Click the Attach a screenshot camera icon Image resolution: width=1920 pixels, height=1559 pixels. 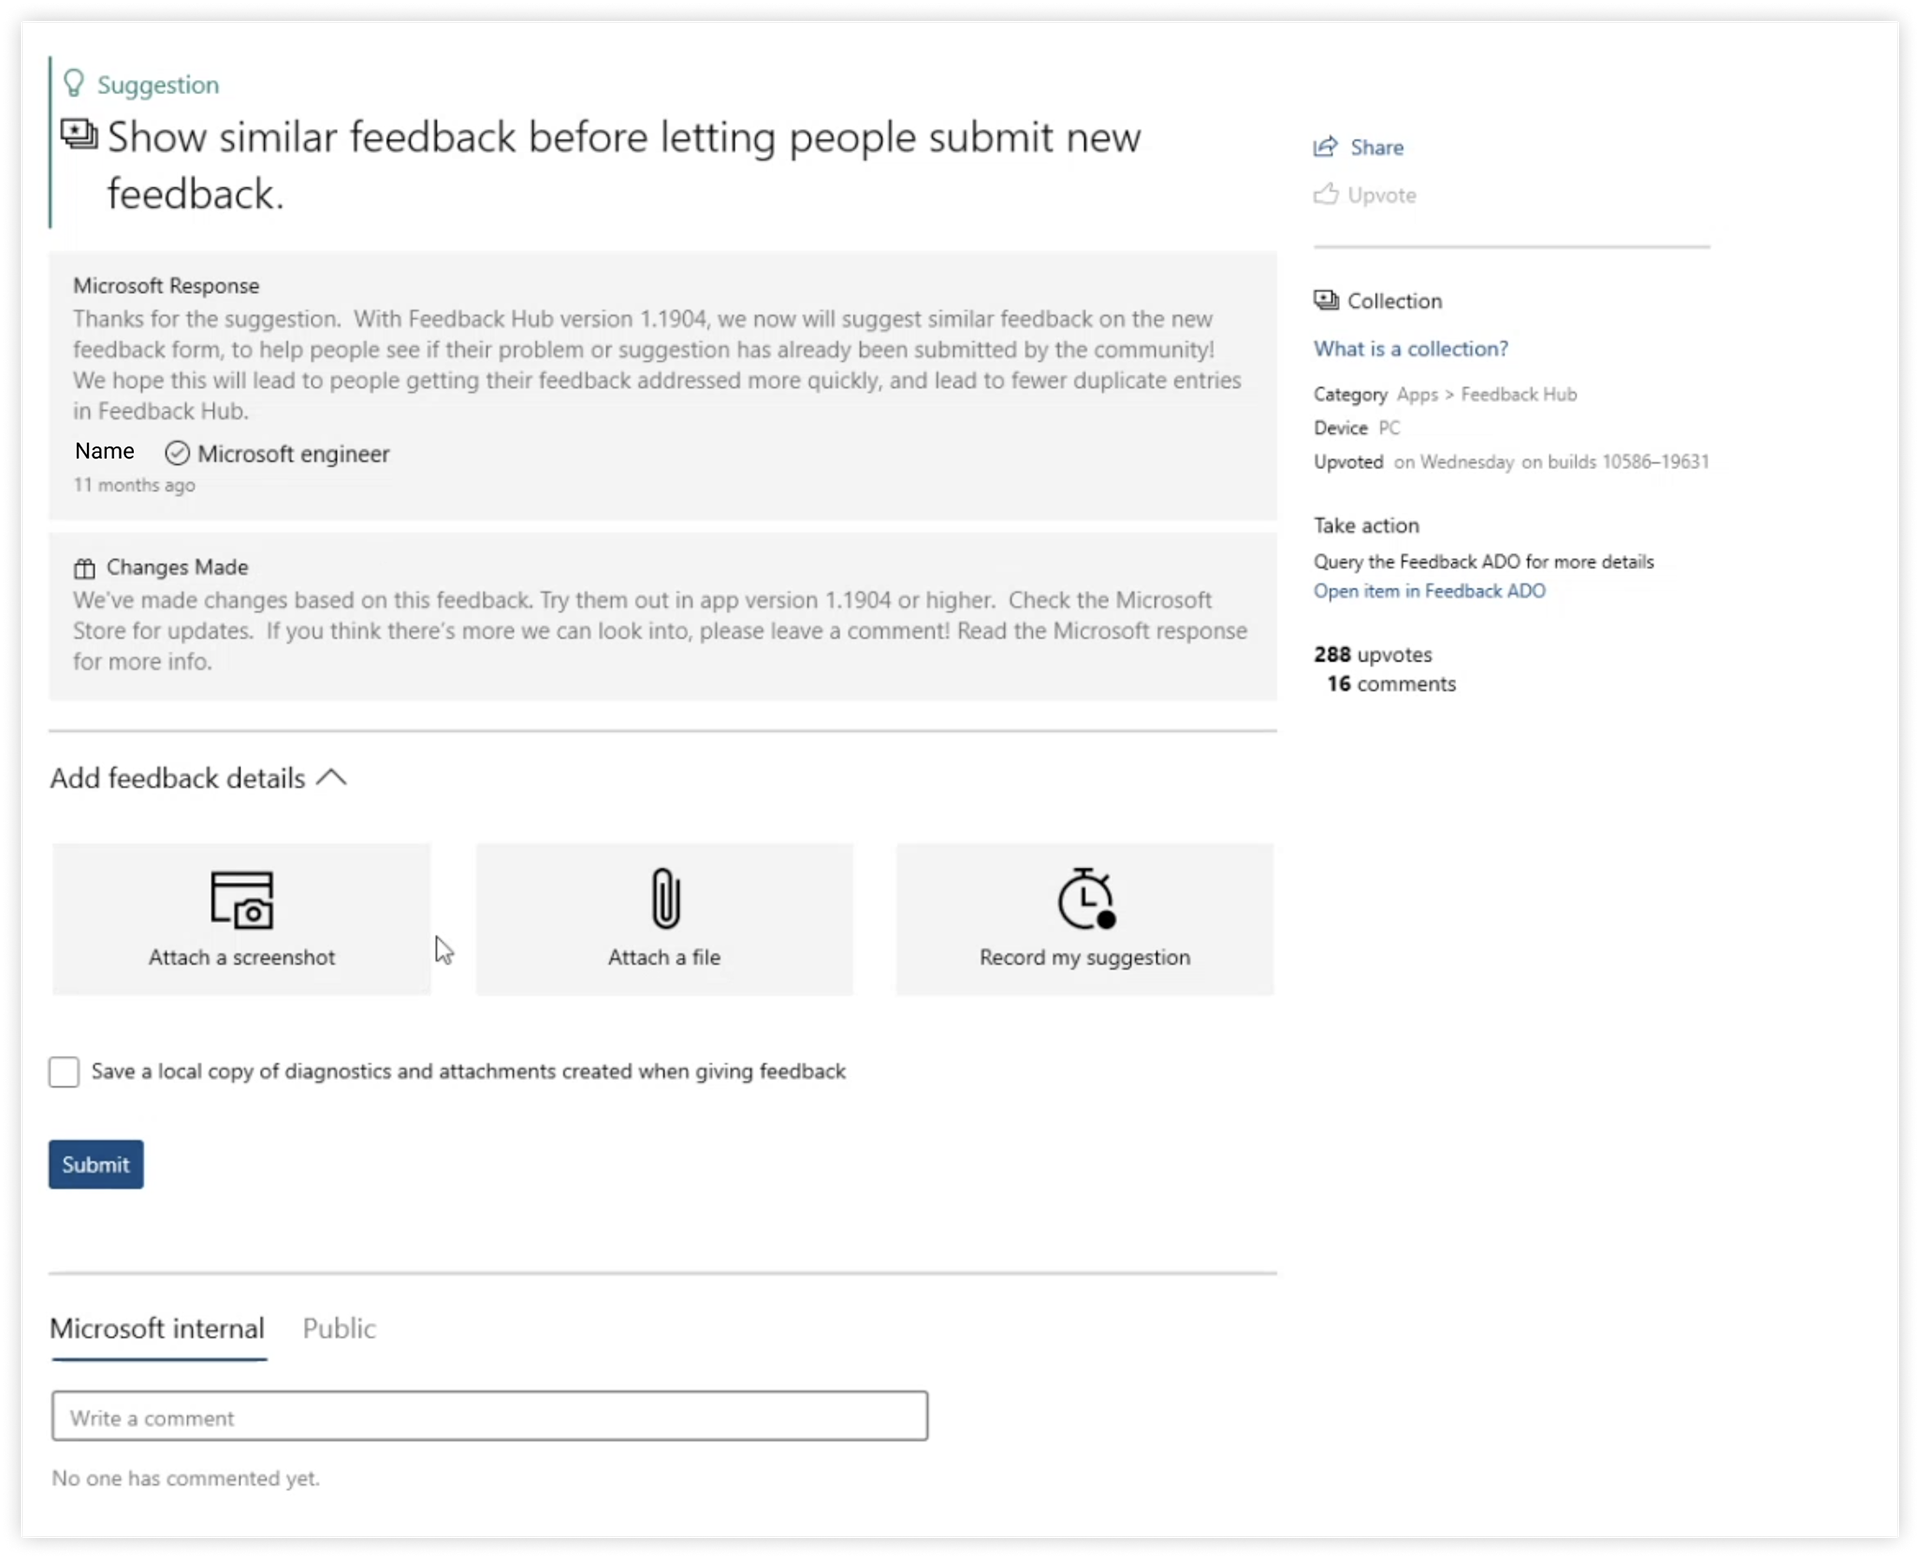coord(241,899)
